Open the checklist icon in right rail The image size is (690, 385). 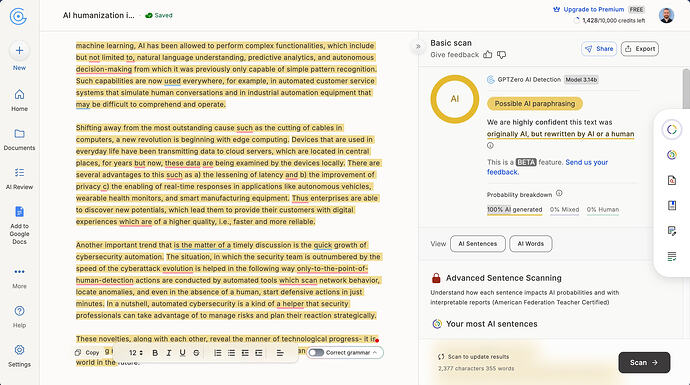click(672, 257)
